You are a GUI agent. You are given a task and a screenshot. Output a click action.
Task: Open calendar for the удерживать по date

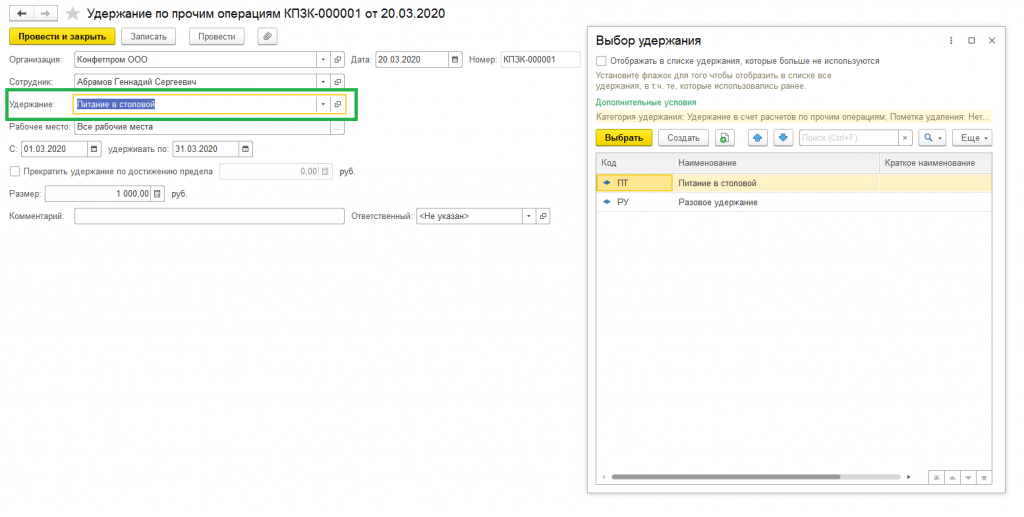(232, 149)
